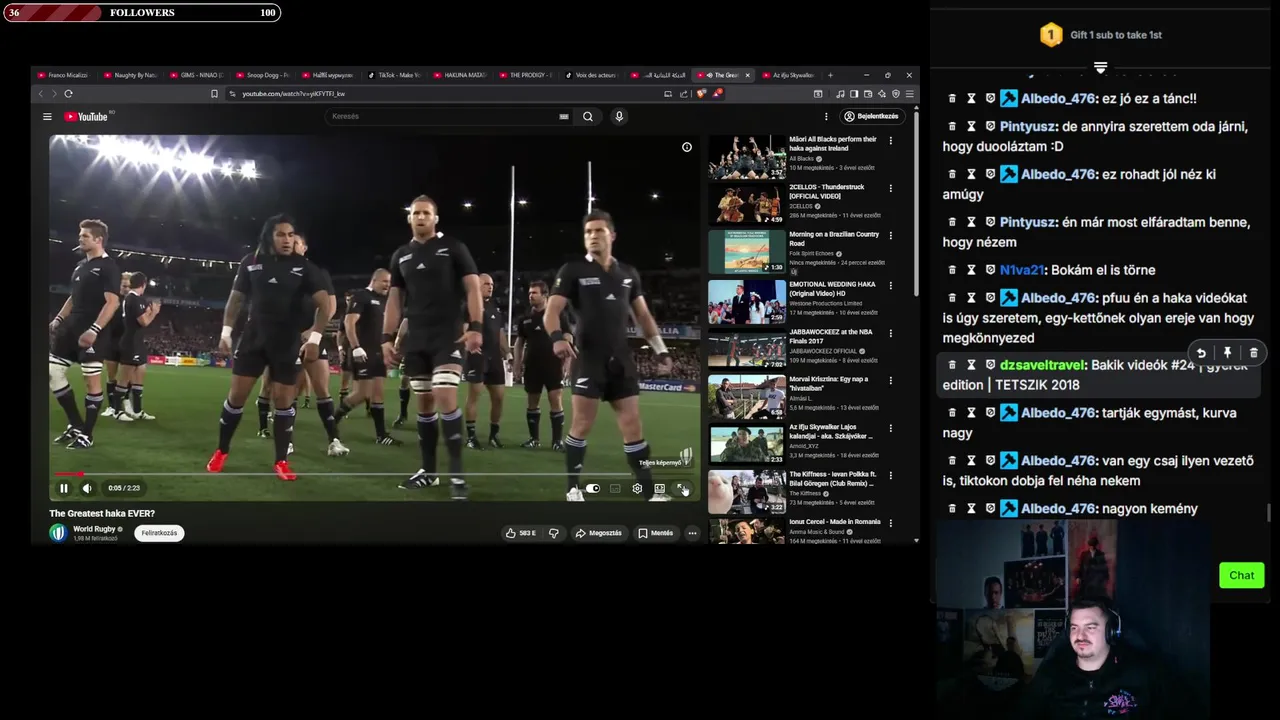The height and width of the screenshot is (720, 1280).
Task: Open EMOTIONAL WEDDING HAKA video title
Action: click(x=832, y=288)
